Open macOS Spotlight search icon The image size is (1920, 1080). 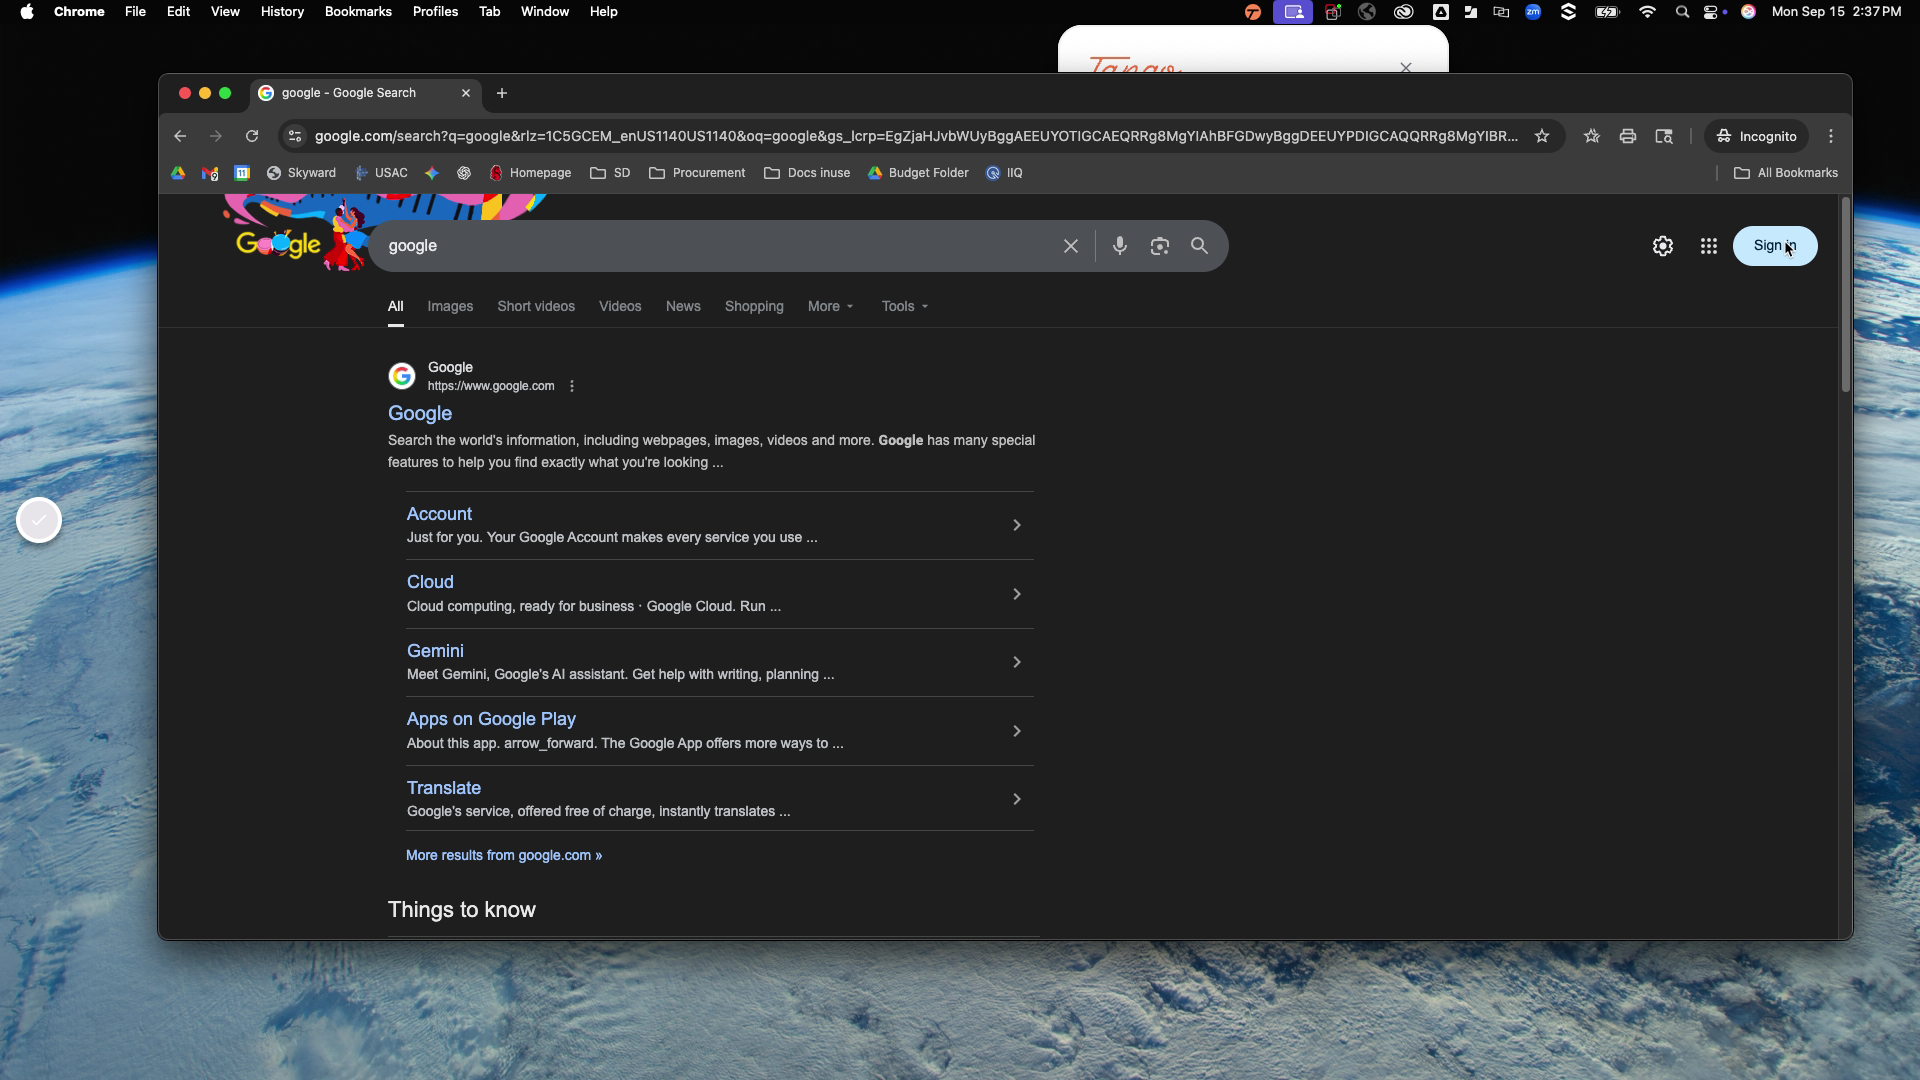[x=1682, y=12]
